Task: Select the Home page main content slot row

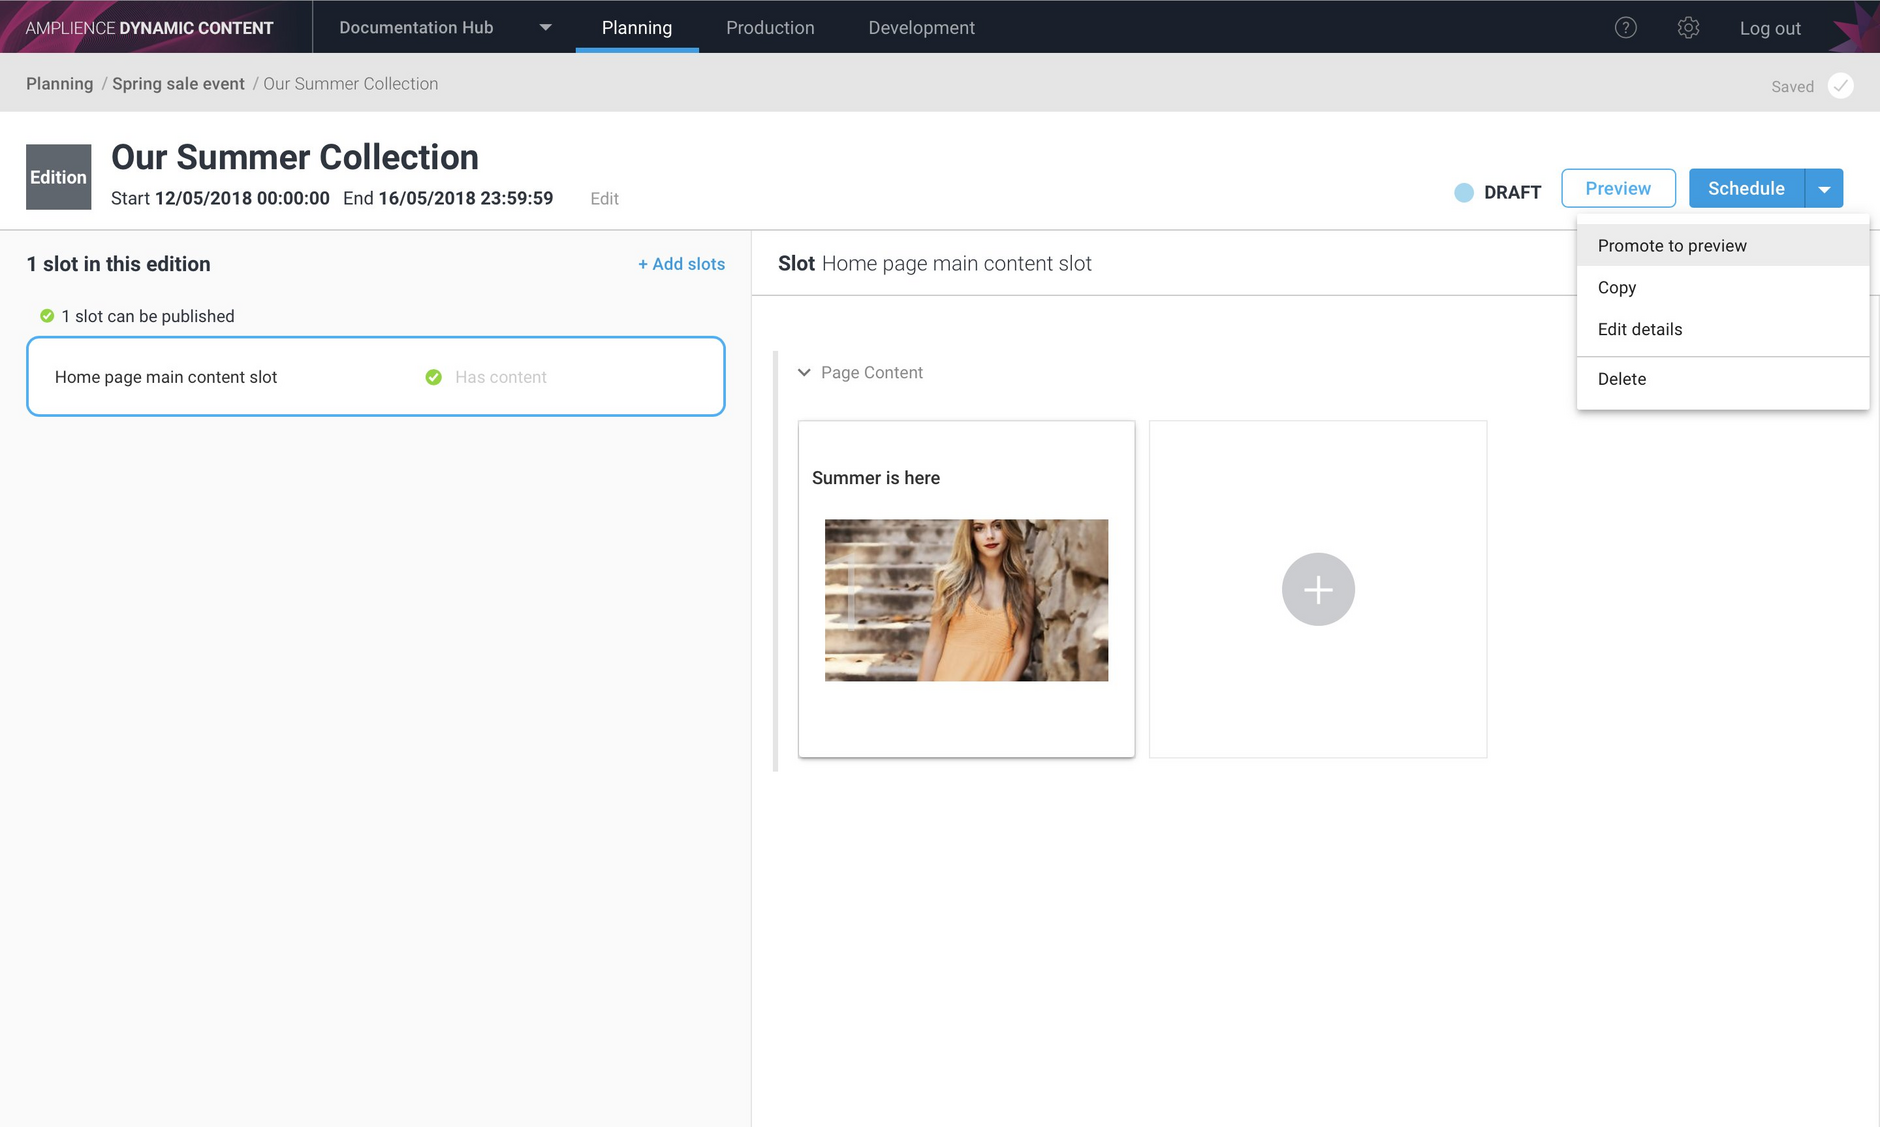Action: pos(376,377)
